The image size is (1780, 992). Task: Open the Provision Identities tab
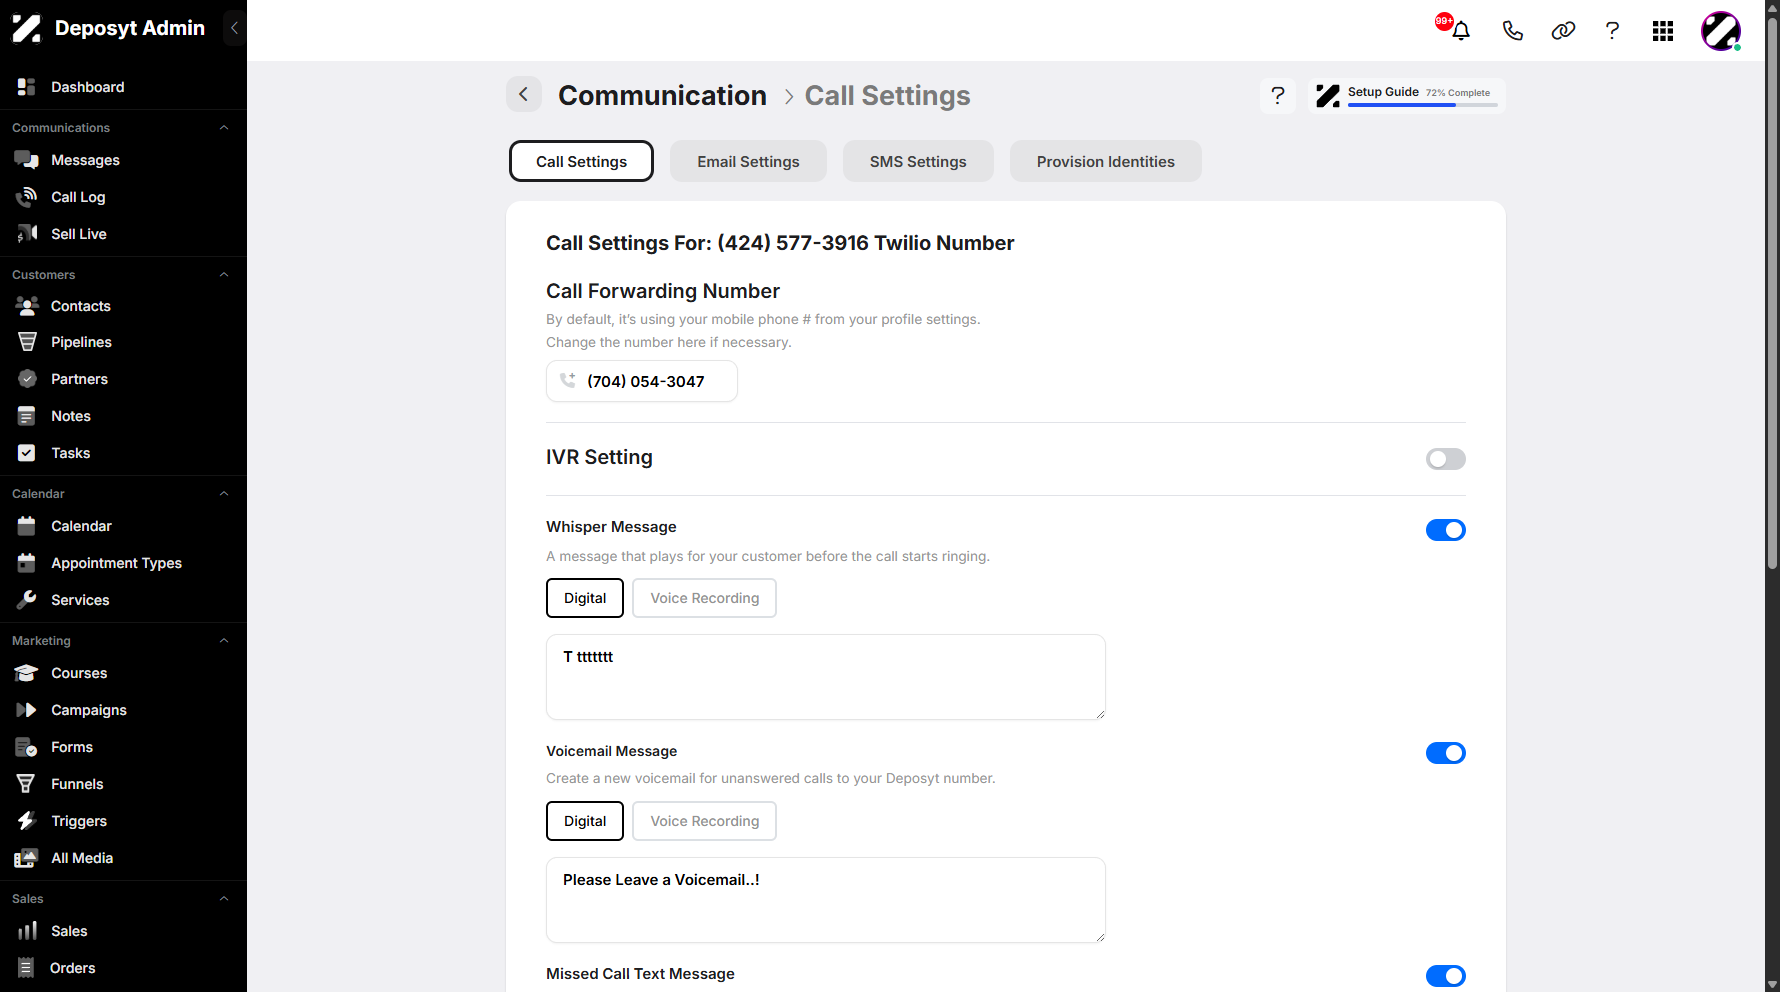(x=1105, y=161)
